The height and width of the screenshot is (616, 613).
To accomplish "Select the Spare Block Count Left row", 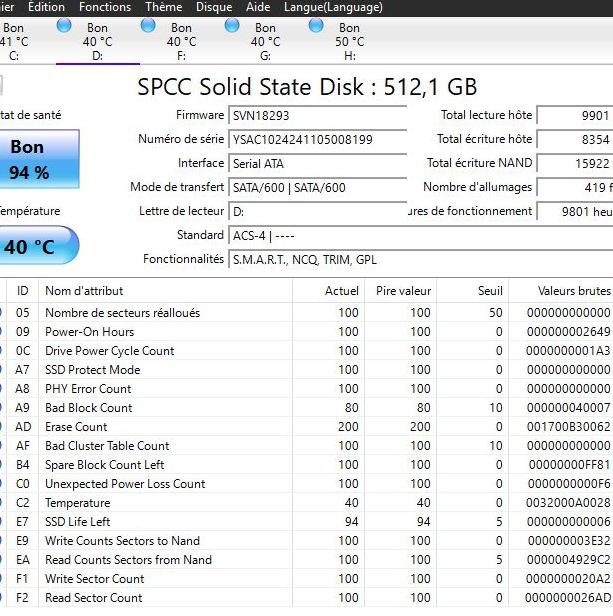I will tap(306, 465).
